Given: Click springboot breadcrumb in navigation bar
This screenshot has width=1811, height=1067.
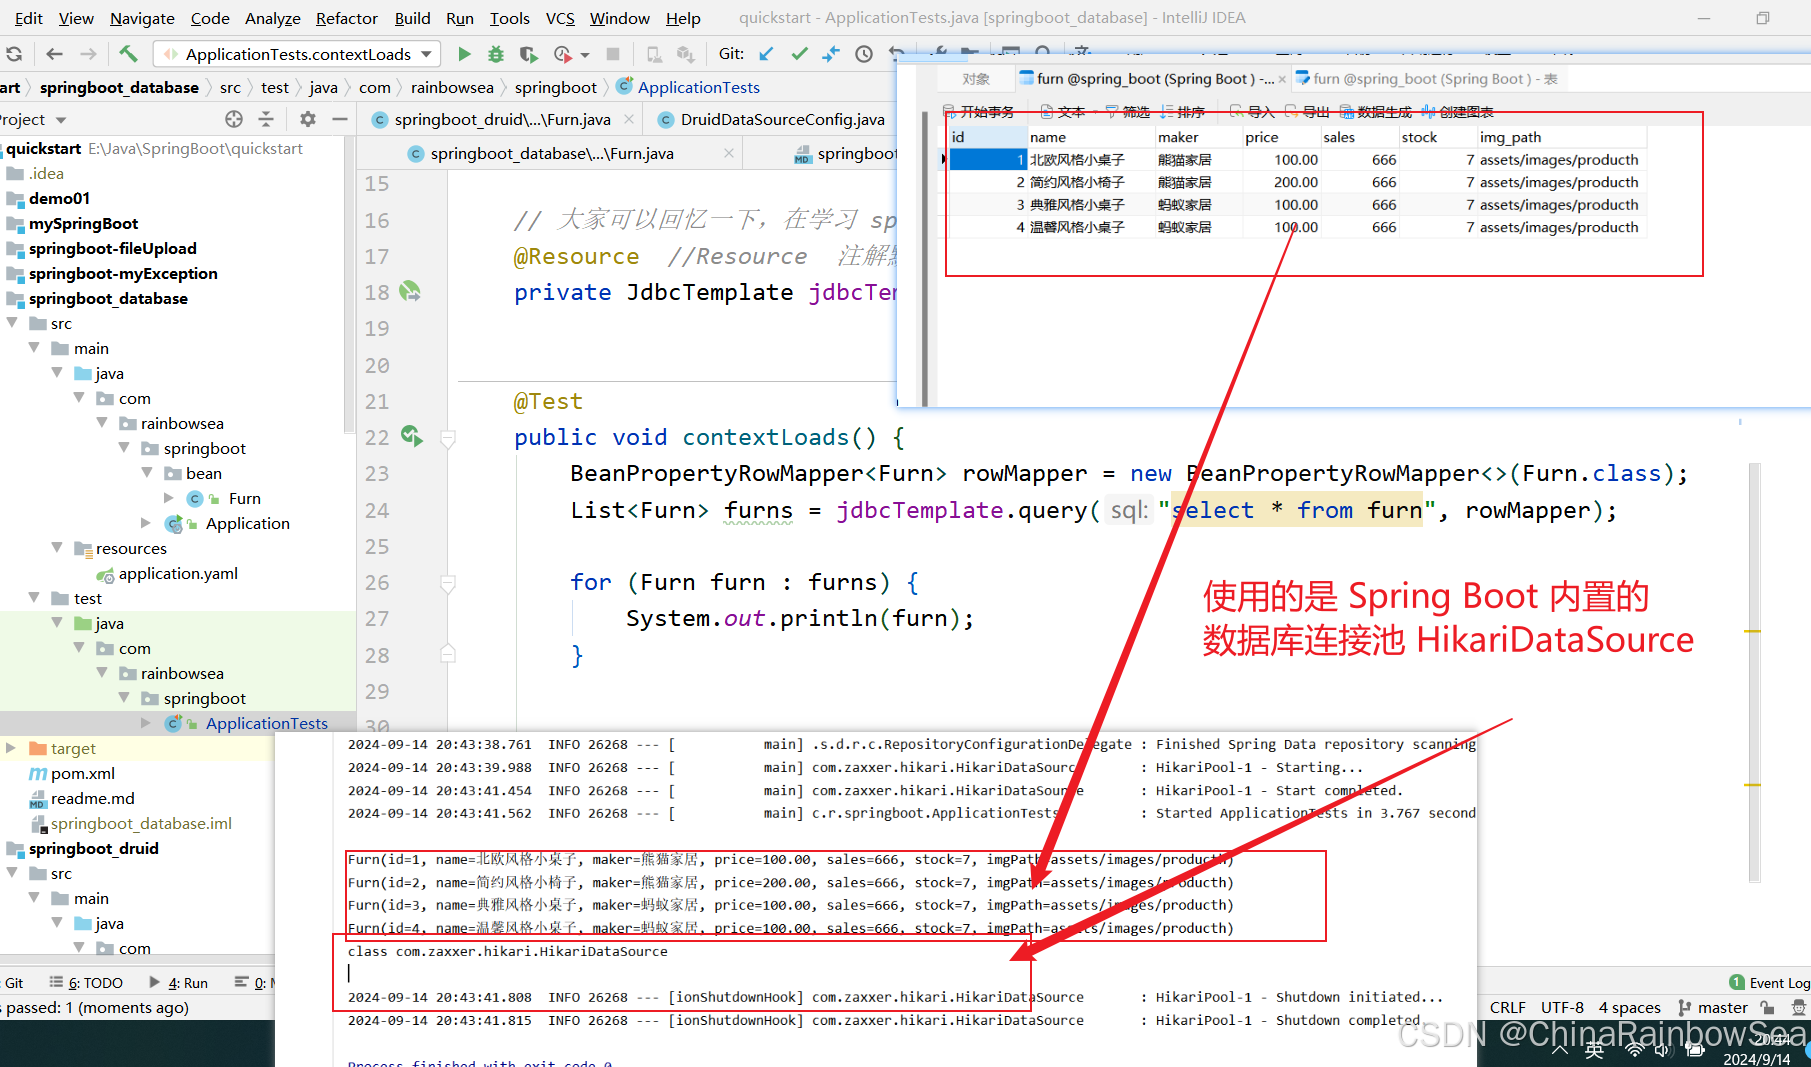Looking at the screenshot, I should 556,87.
